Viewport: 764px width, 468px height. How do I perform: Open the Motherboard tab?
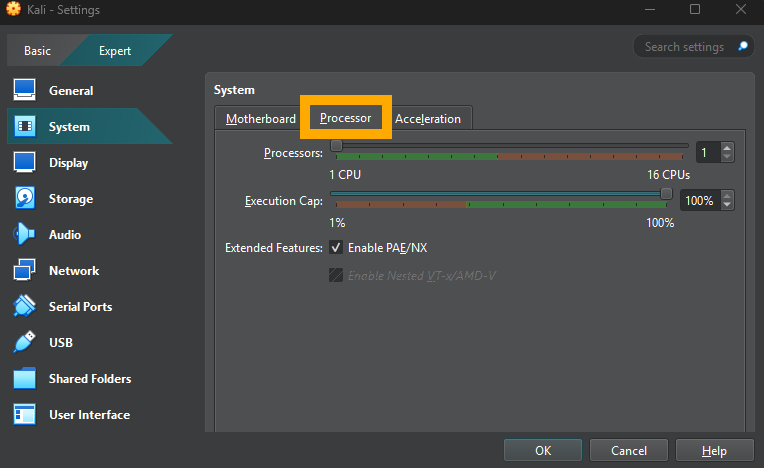point(261,118)
